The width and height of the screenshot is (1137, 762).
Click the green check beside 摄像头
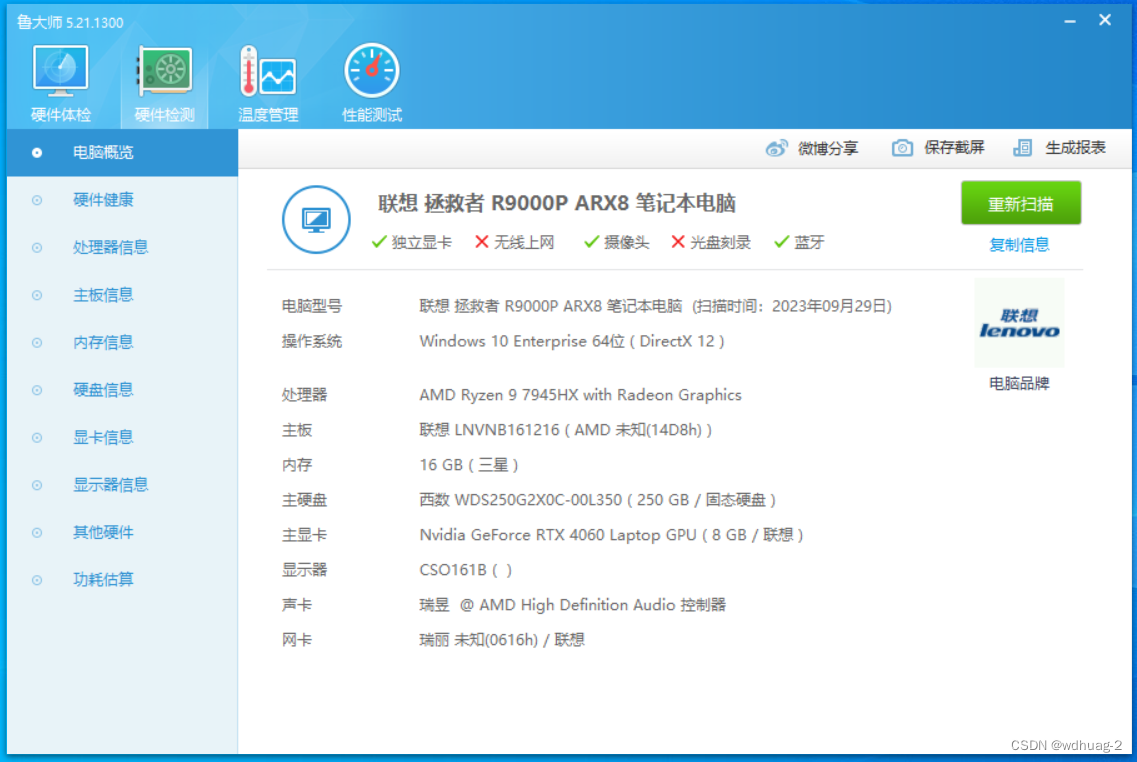591,242
